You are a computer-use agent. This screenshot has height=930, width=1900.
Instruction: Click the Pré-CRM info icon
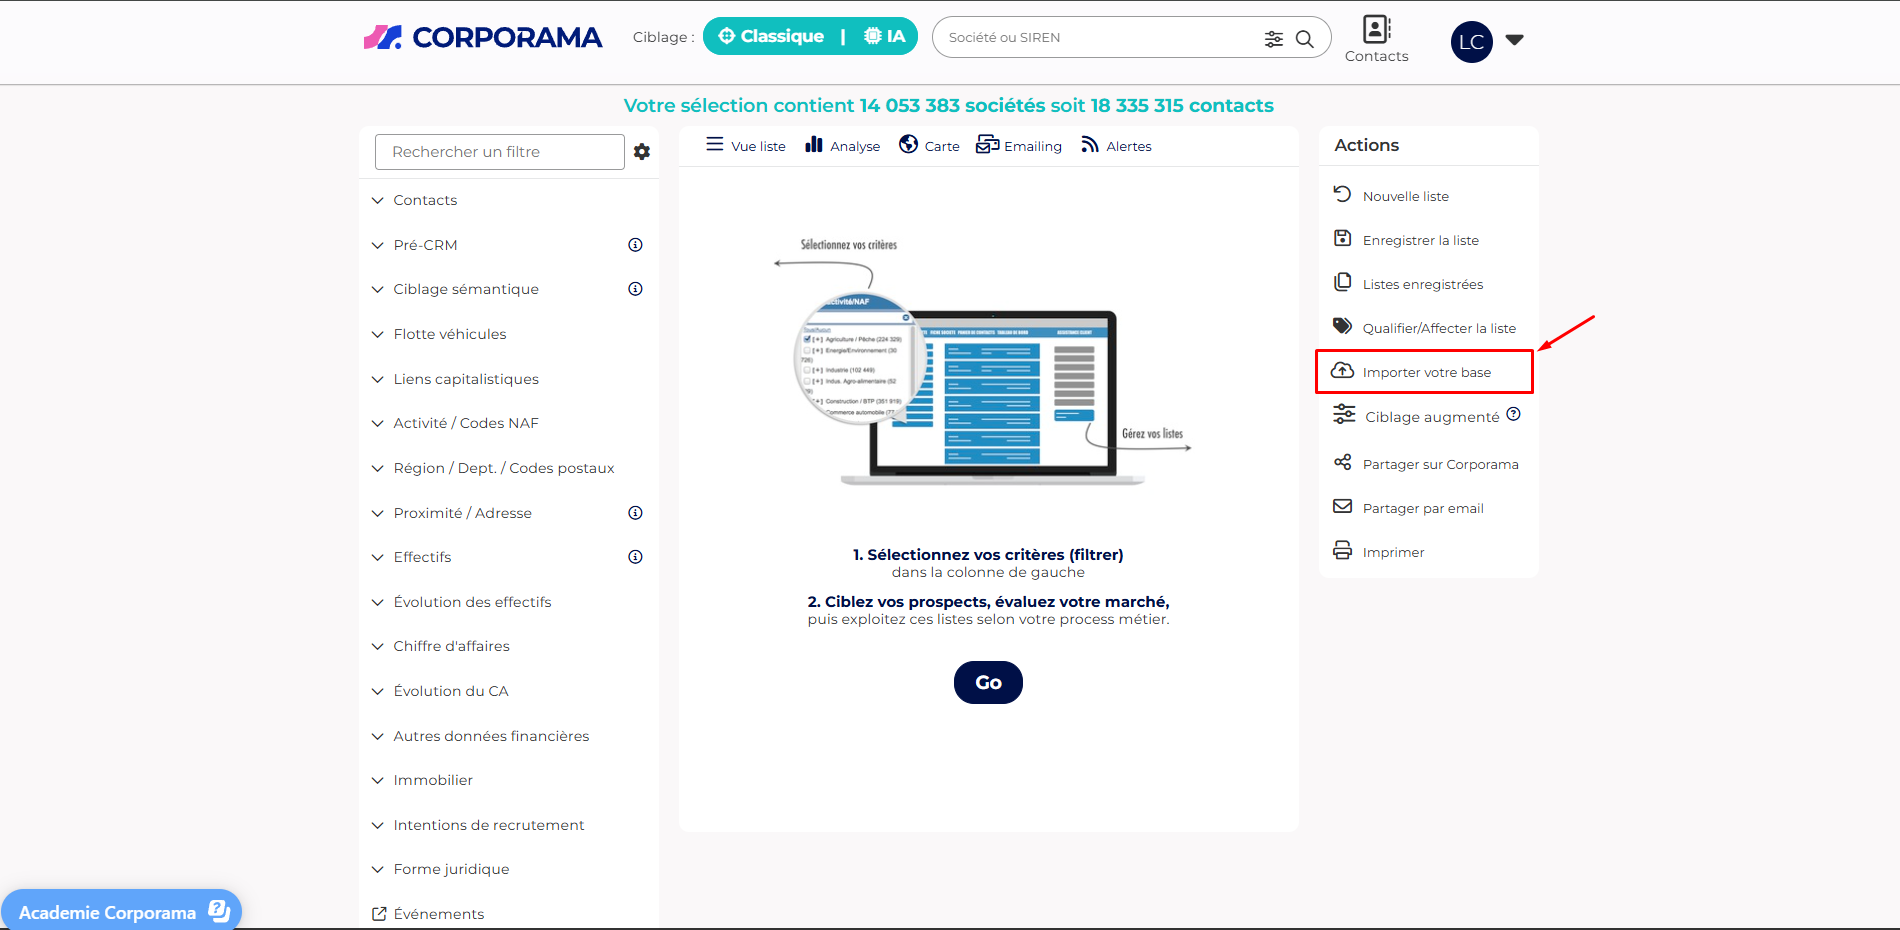click(x=635, y=245)
